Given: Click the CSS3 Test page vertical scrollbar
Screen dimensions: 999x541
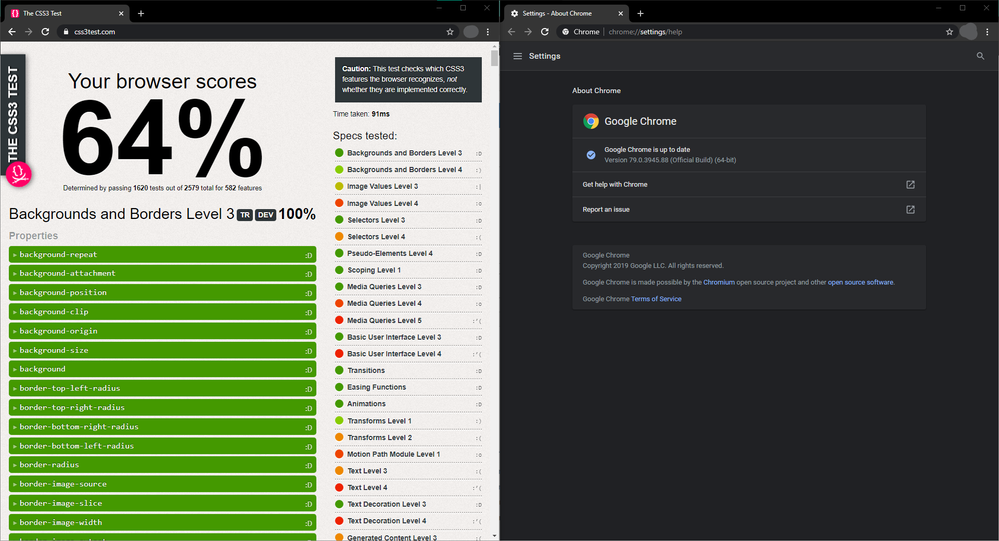Looking at the screenshot, I should [494, 59].
